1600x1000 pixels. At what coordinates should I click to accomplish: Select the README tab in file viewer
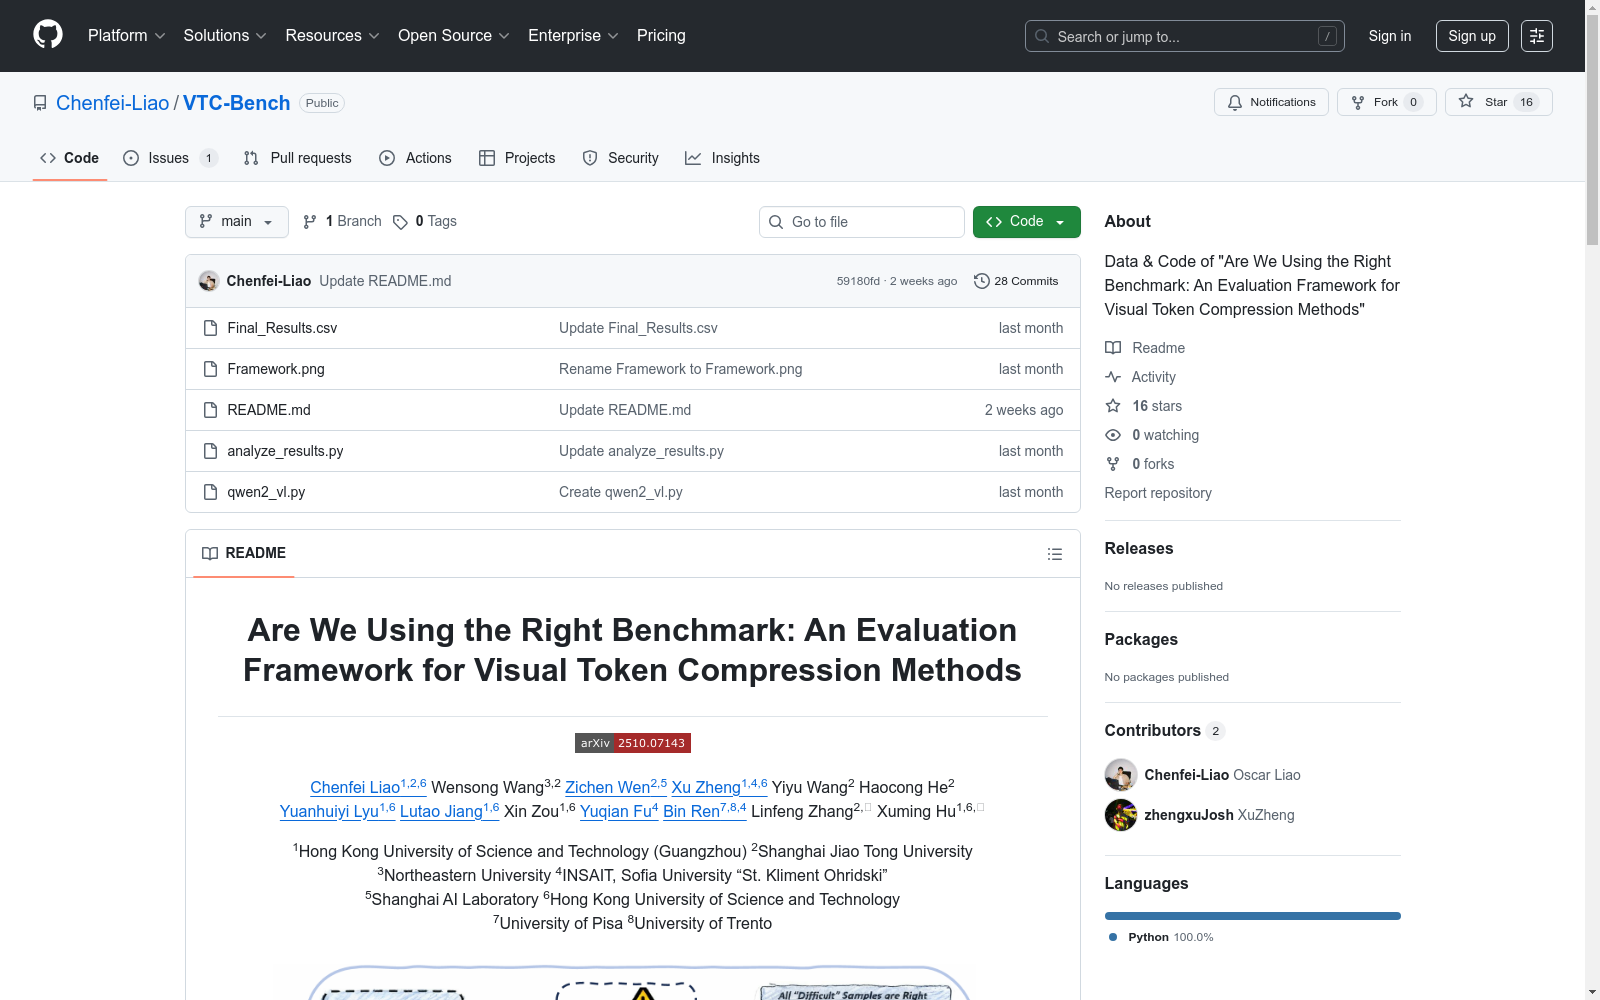coord(244,553)
